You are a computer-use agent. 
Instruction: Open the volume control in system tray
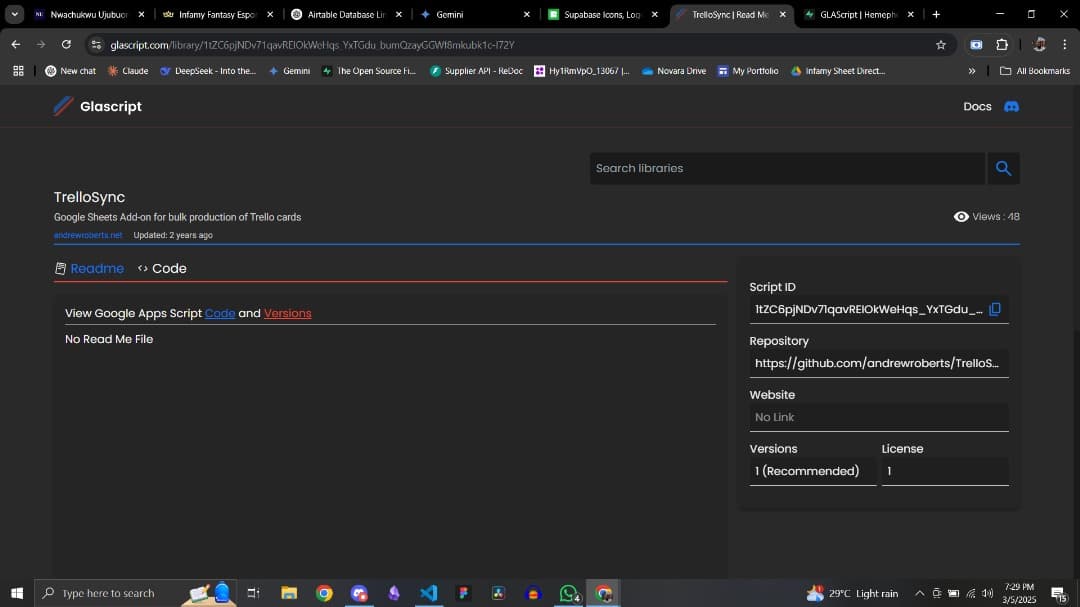click(988, 593)
